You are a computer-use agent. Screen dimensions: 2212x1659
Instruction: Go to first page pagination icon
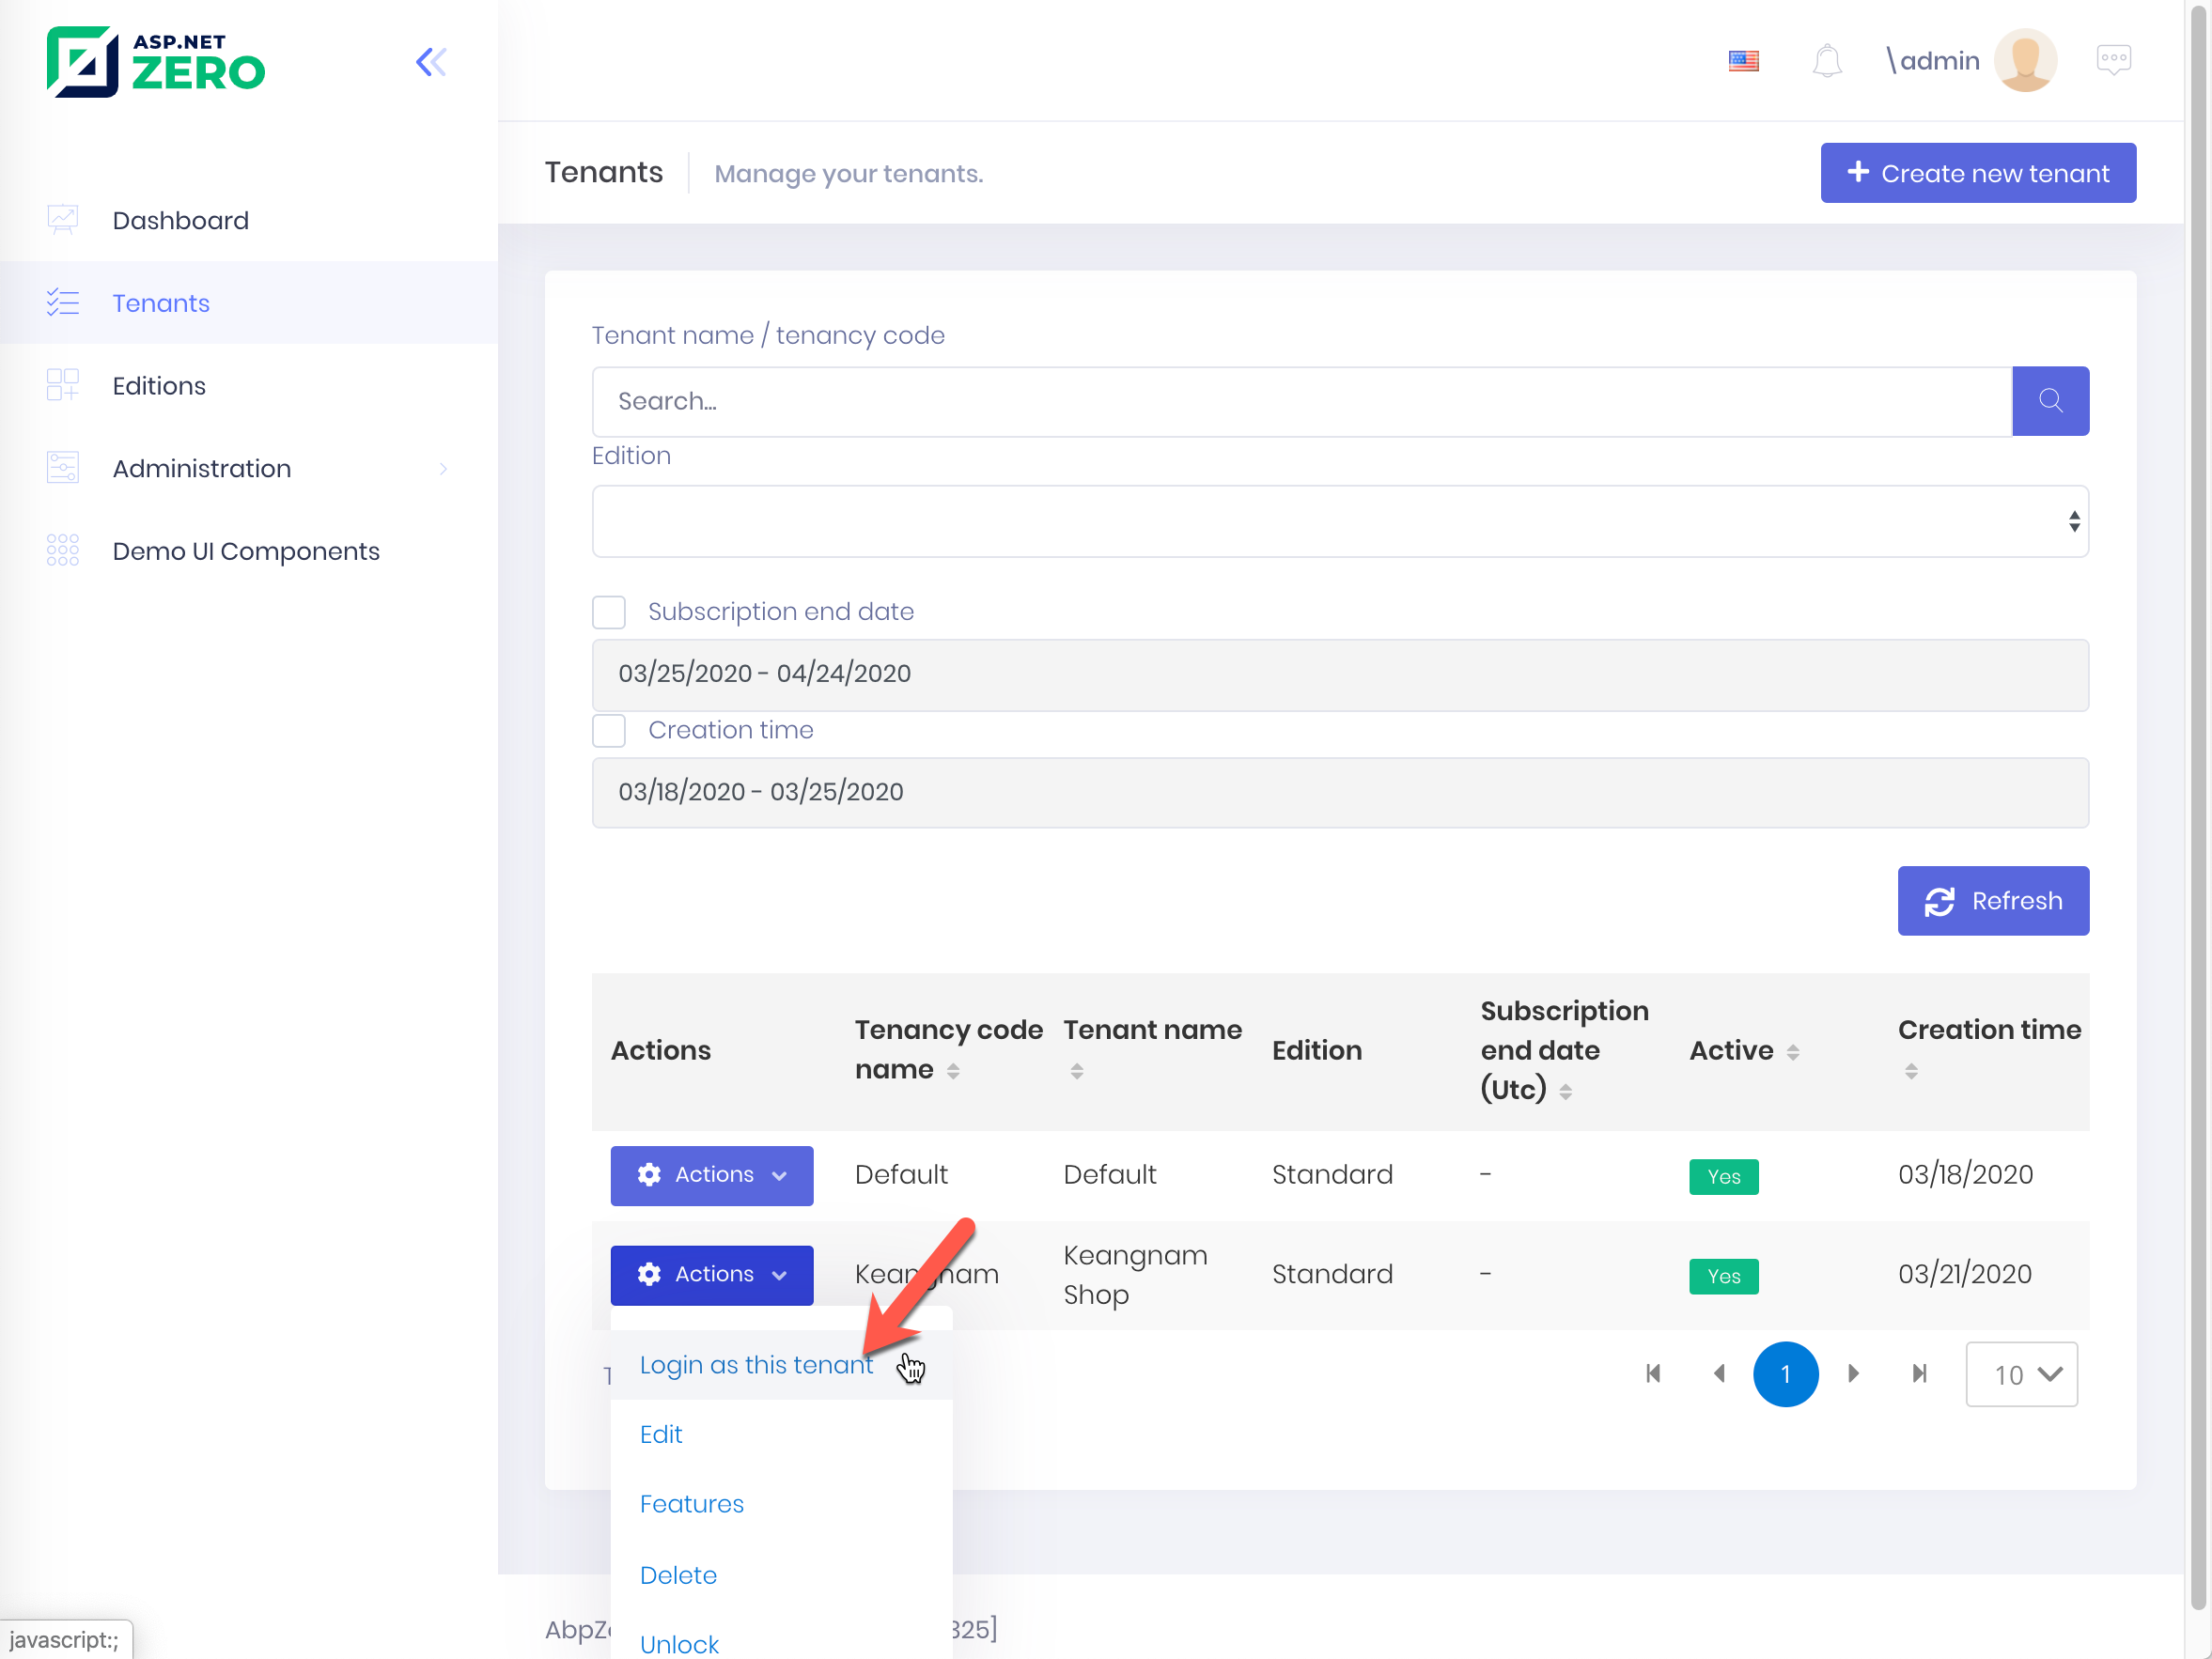(1653, 1373)
